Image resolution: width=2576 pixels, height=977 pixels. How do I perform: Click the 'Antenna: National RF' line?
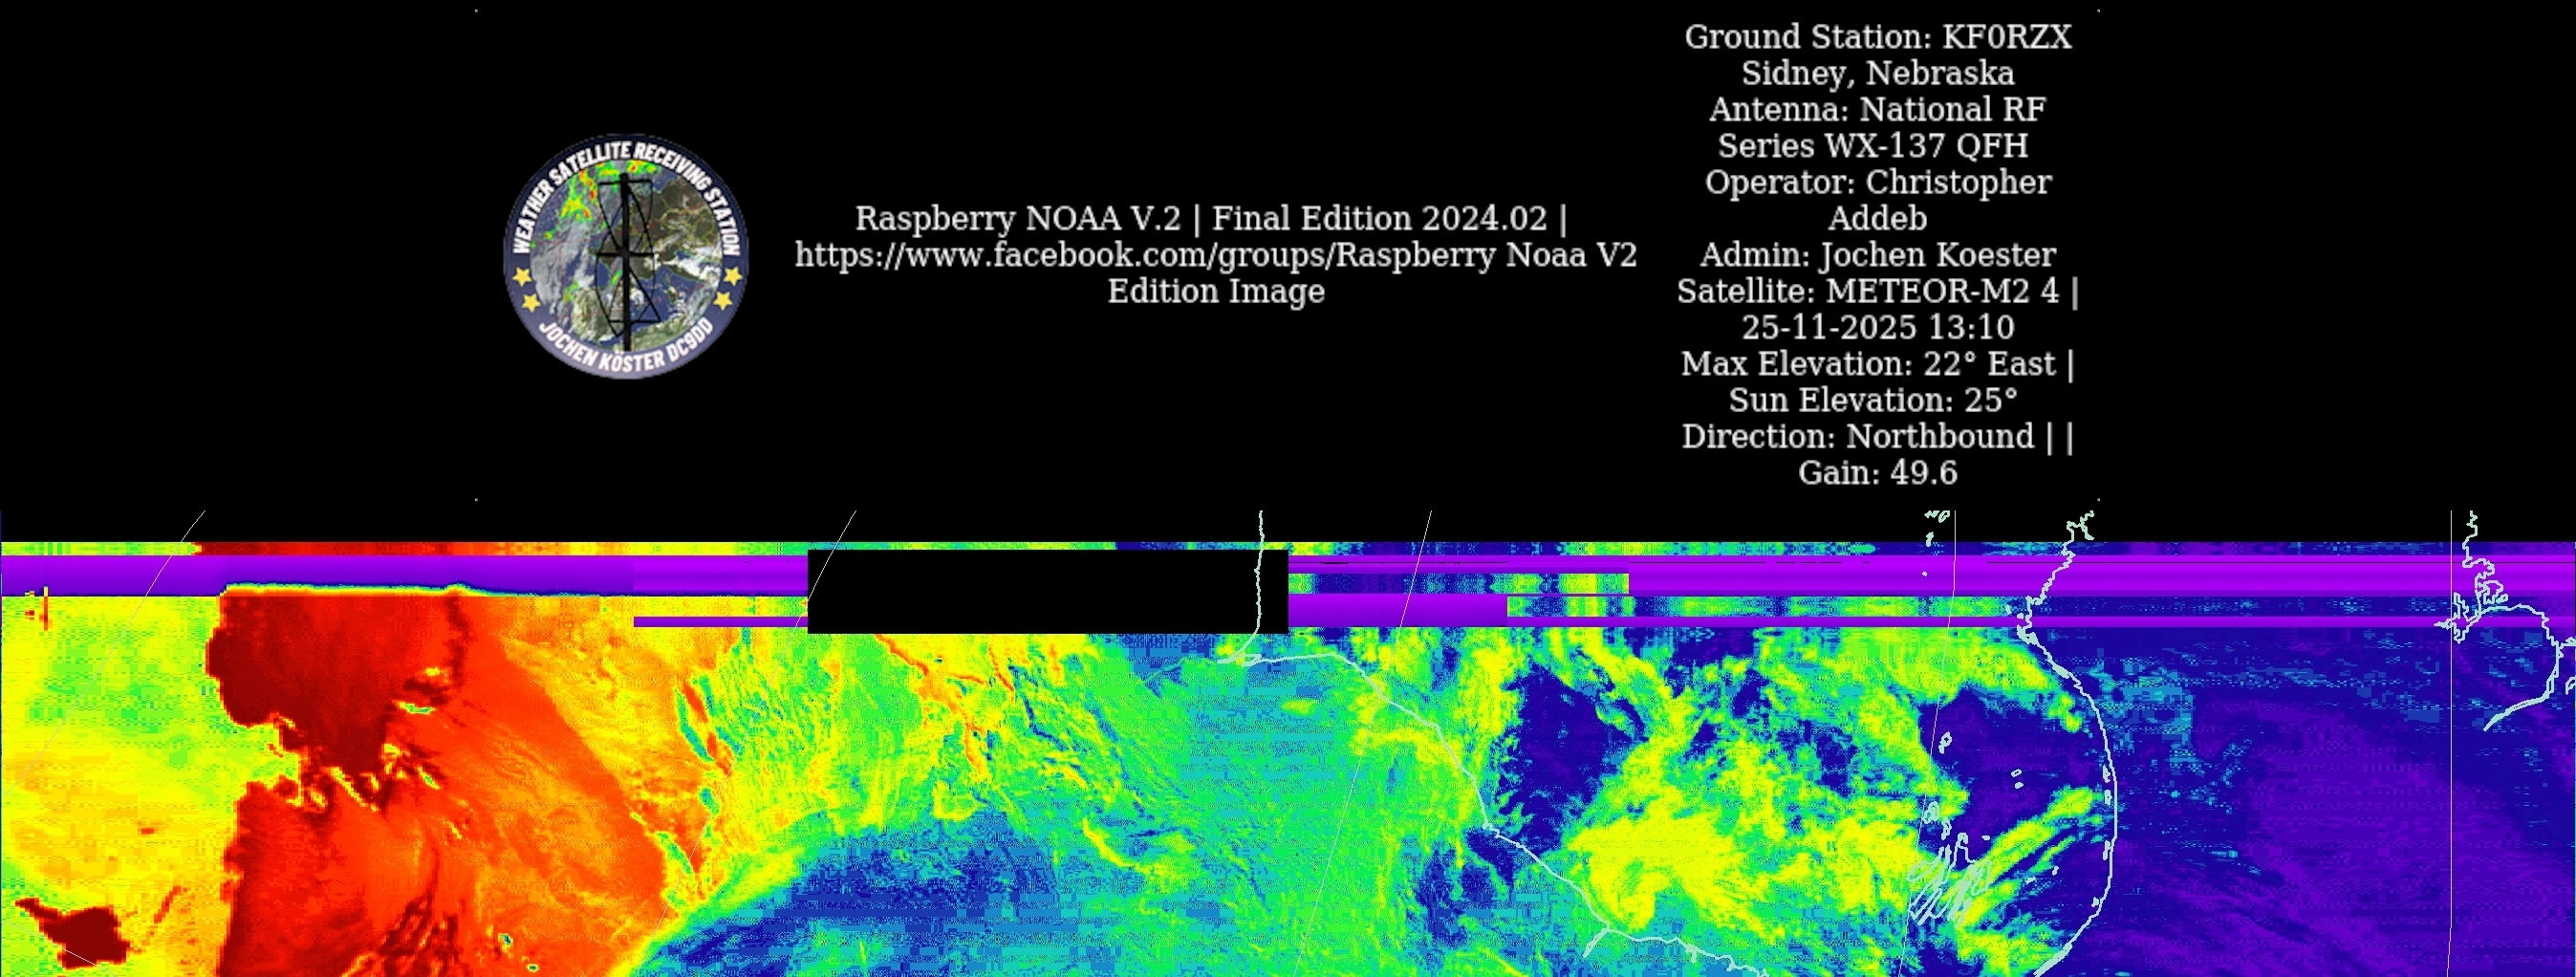[x=1877, y=109]
